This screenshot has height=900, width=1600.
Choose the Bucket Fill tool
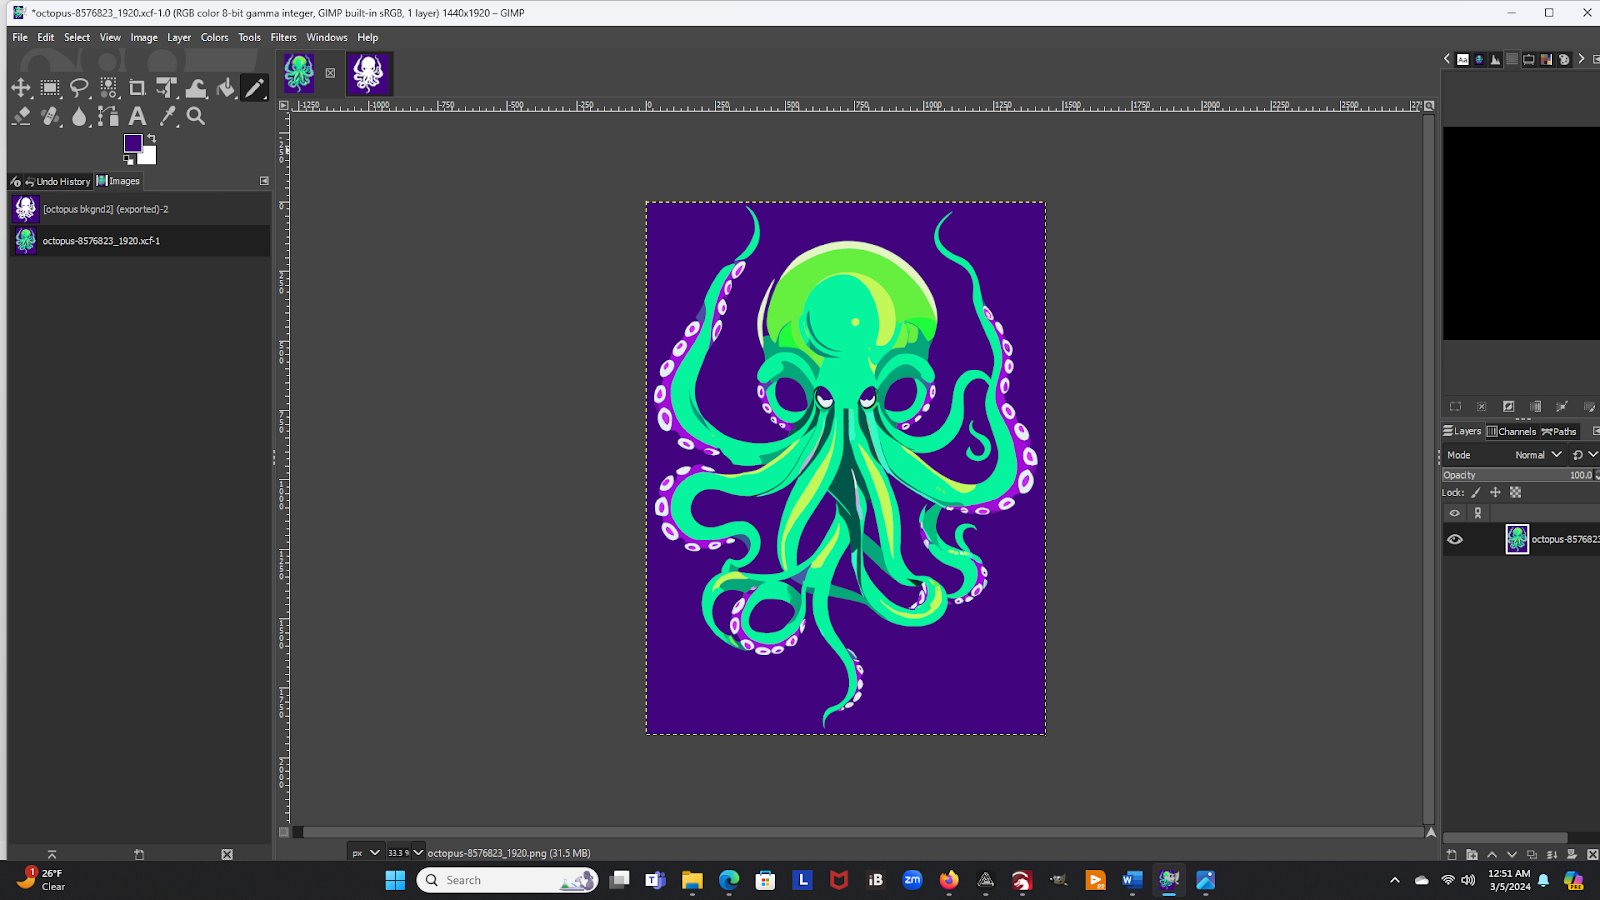(226, 88)
